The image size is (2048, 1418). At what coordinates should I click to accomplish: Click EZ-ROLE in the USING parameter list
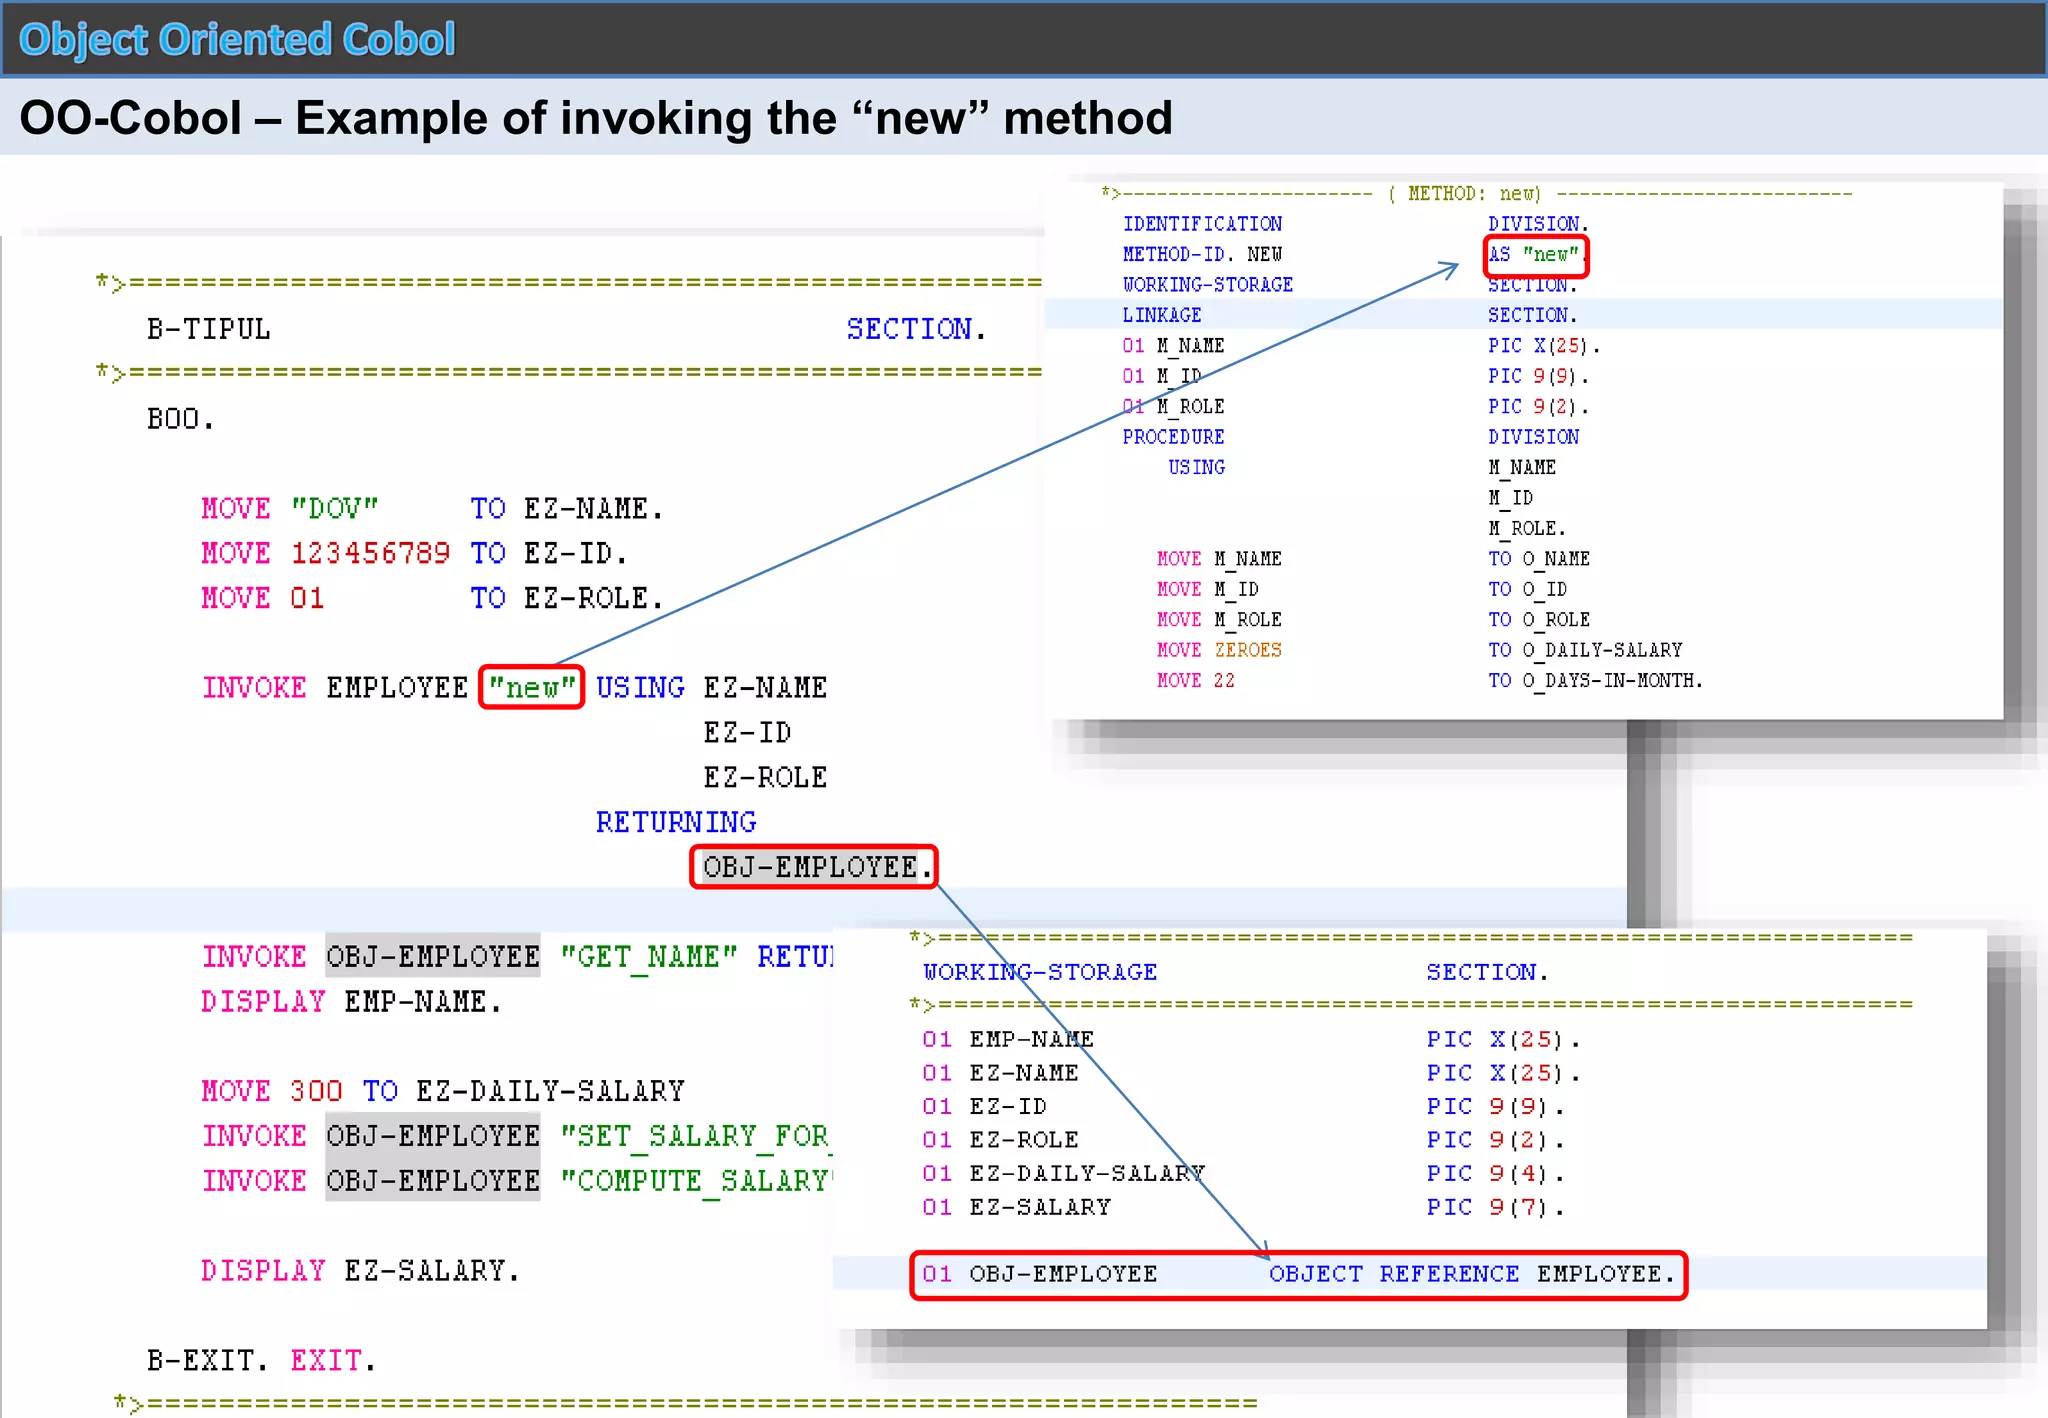click(765, 778)
